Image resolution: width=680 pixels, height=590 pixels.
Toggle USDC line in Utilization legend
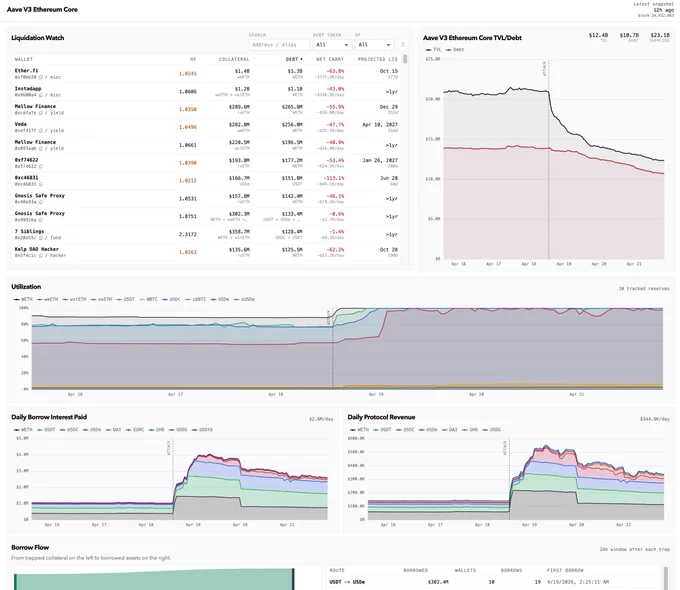[x=171, y=299]
